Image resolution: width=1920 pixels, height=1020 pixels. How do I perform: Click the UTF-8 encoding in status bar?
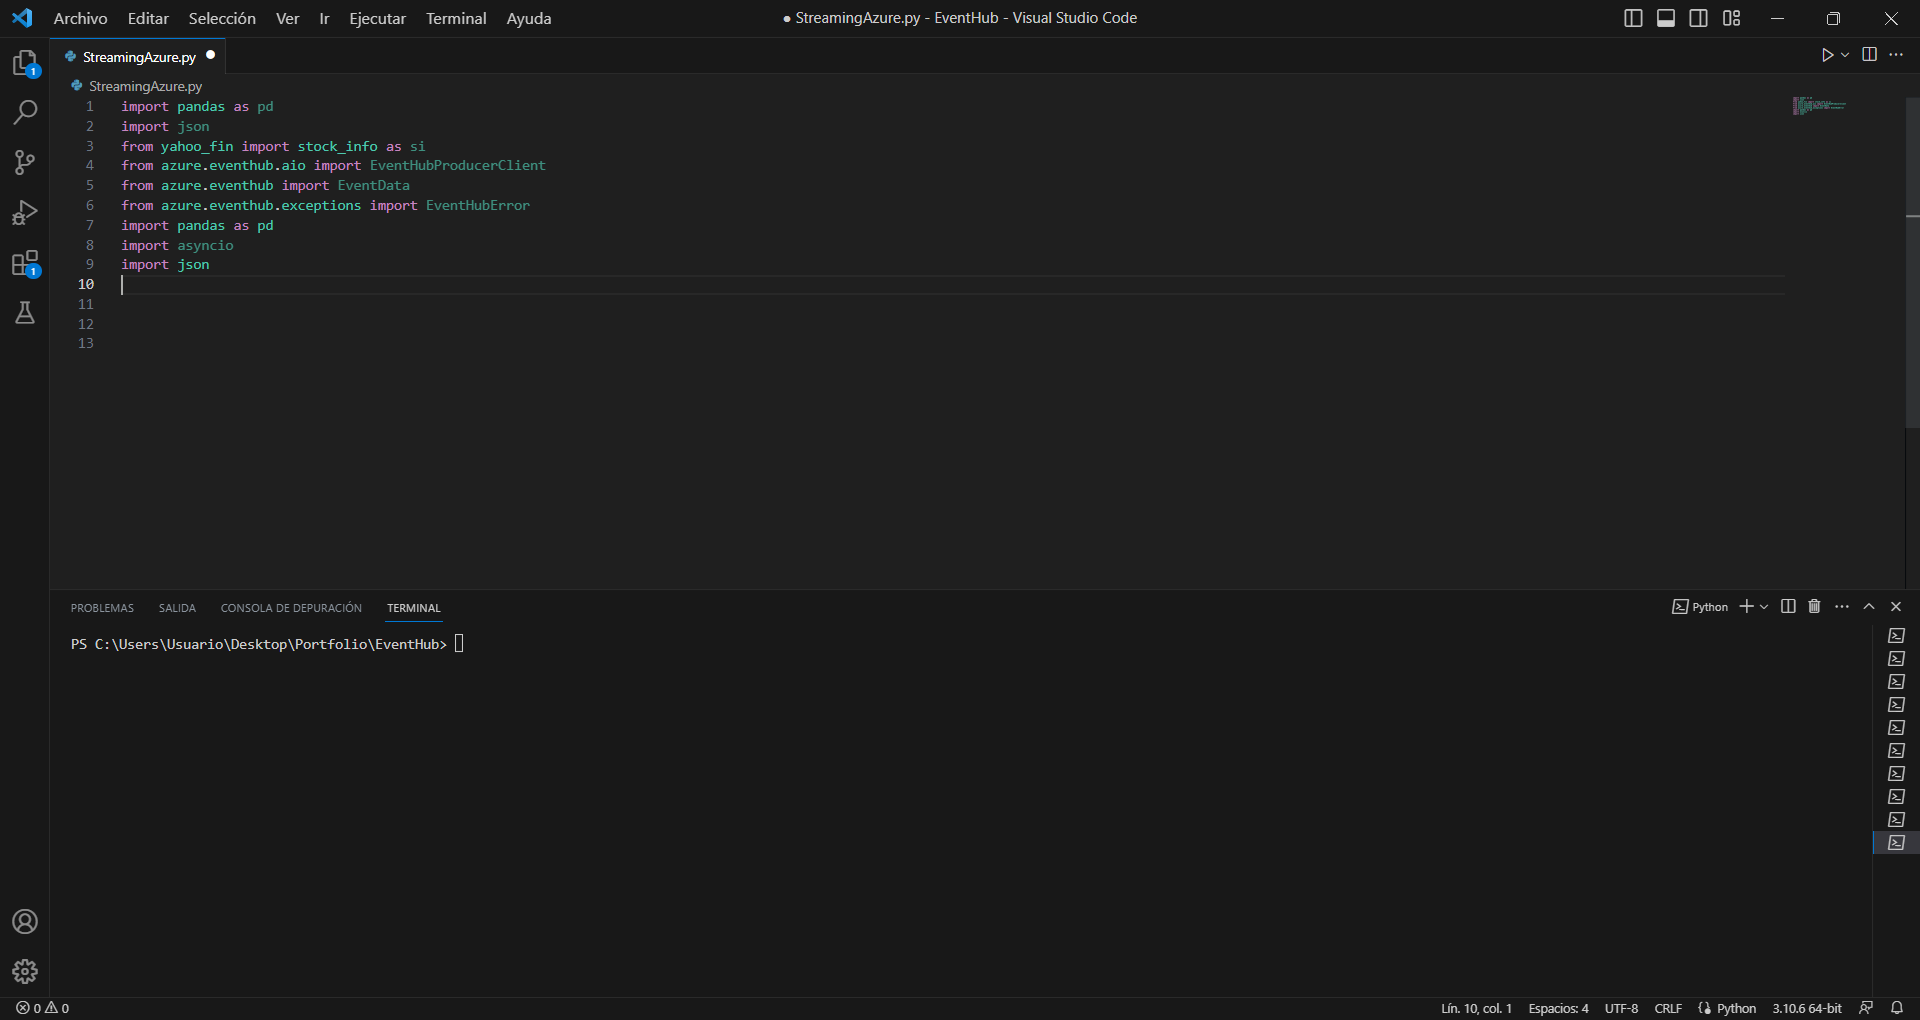pos(1621,1008)
